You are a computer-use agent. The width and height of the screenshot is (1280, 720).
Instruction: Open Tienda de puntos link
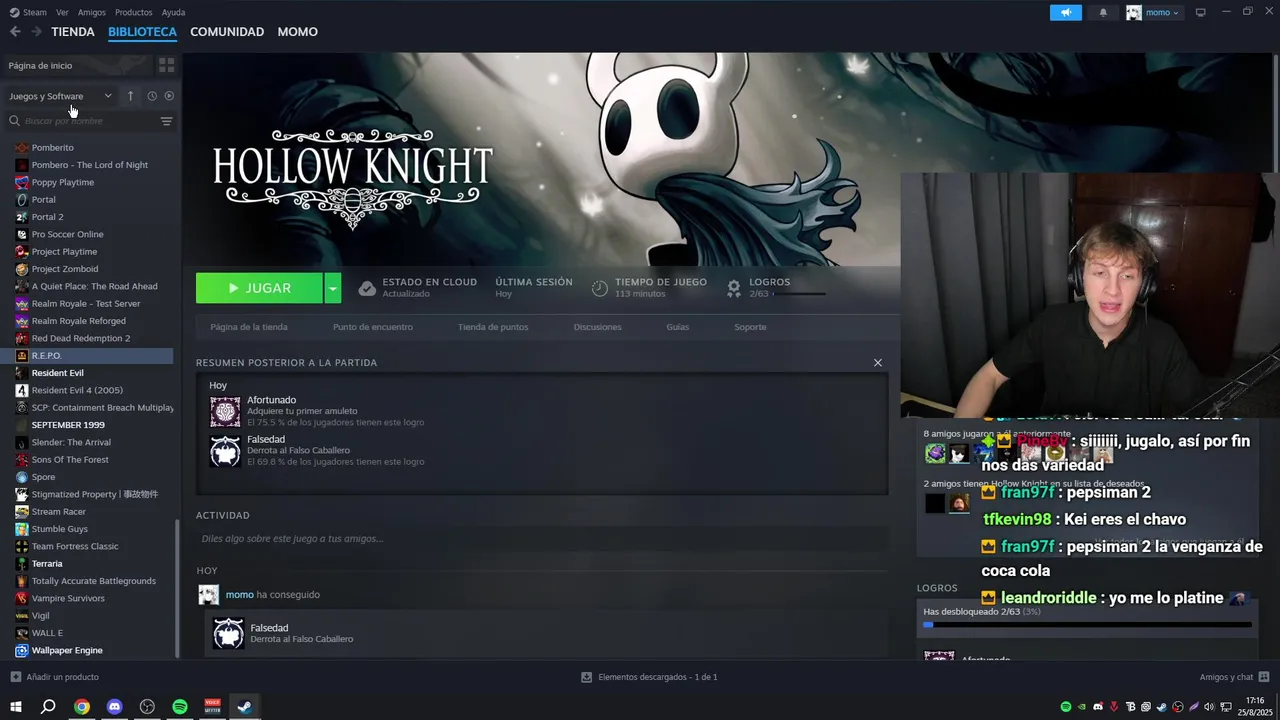(493, 327)
